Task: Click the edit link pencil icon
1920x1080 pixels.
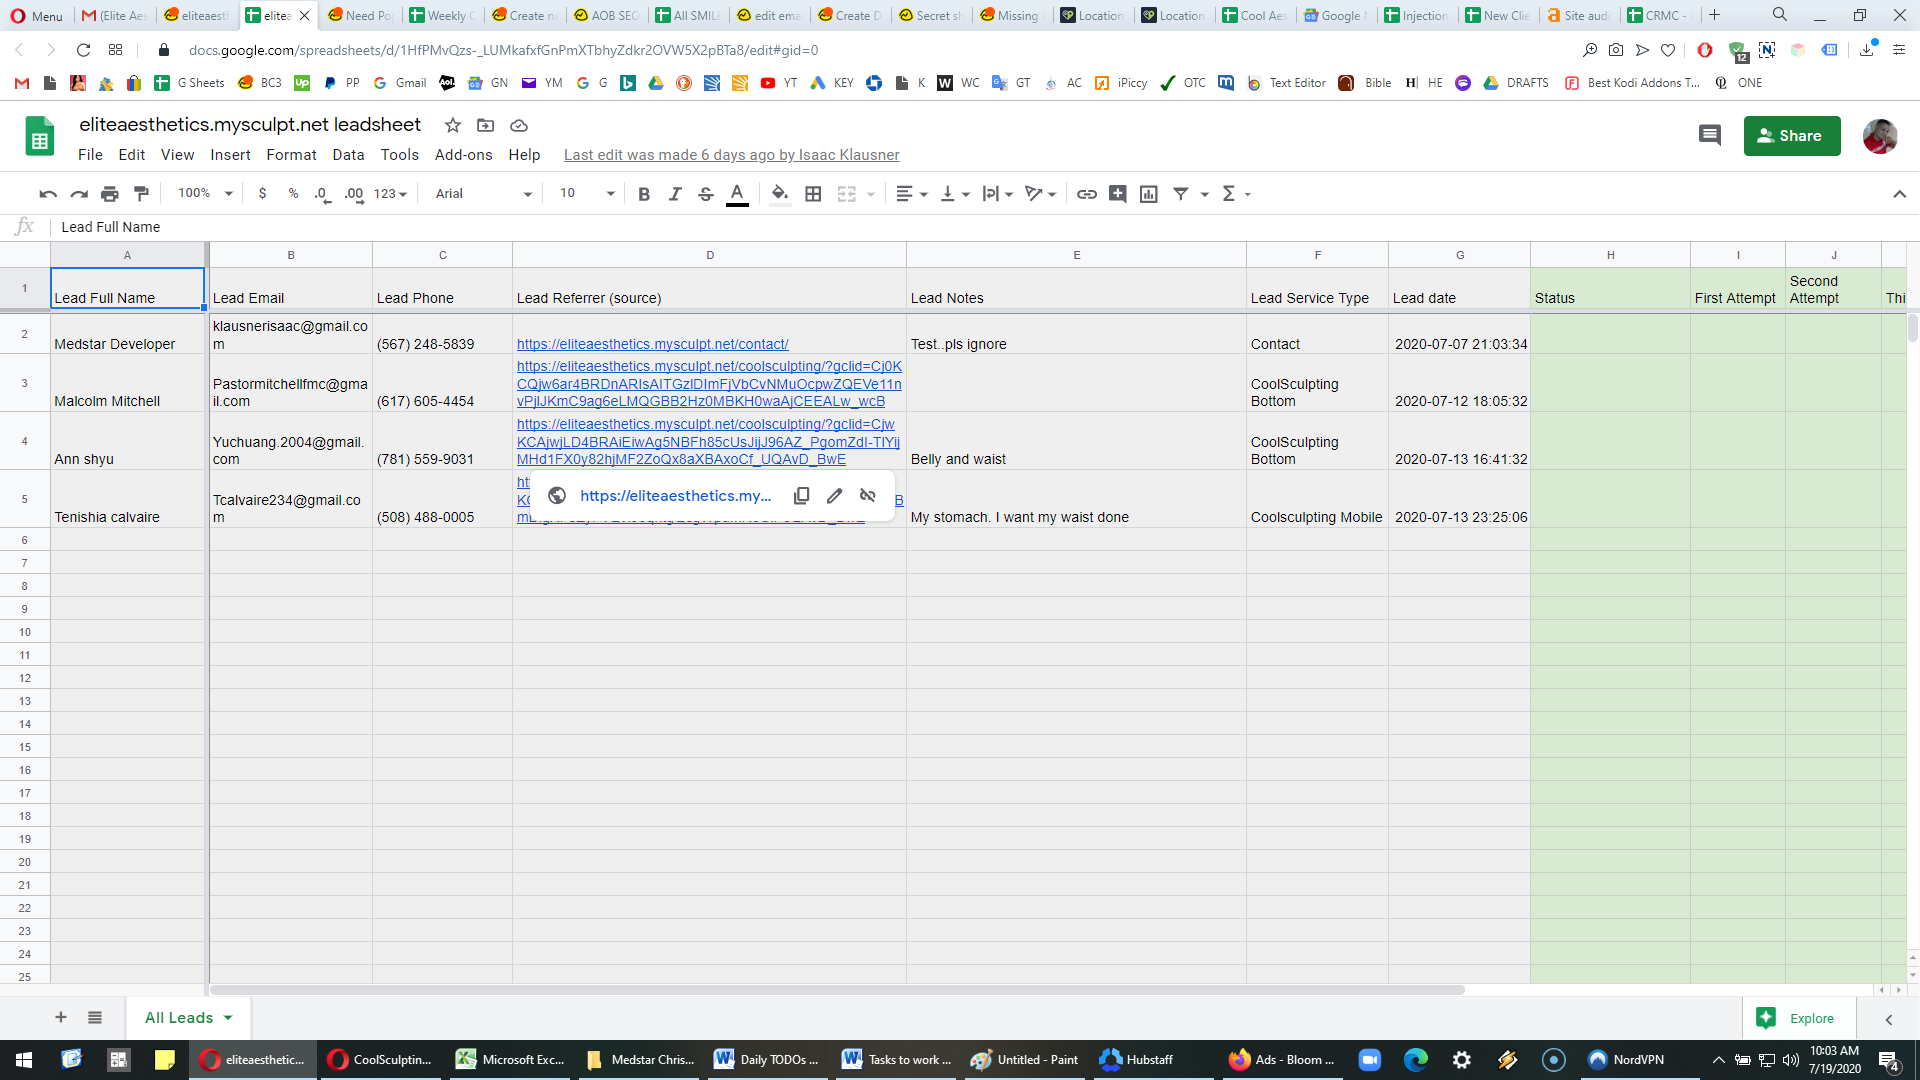Action: 835,496
